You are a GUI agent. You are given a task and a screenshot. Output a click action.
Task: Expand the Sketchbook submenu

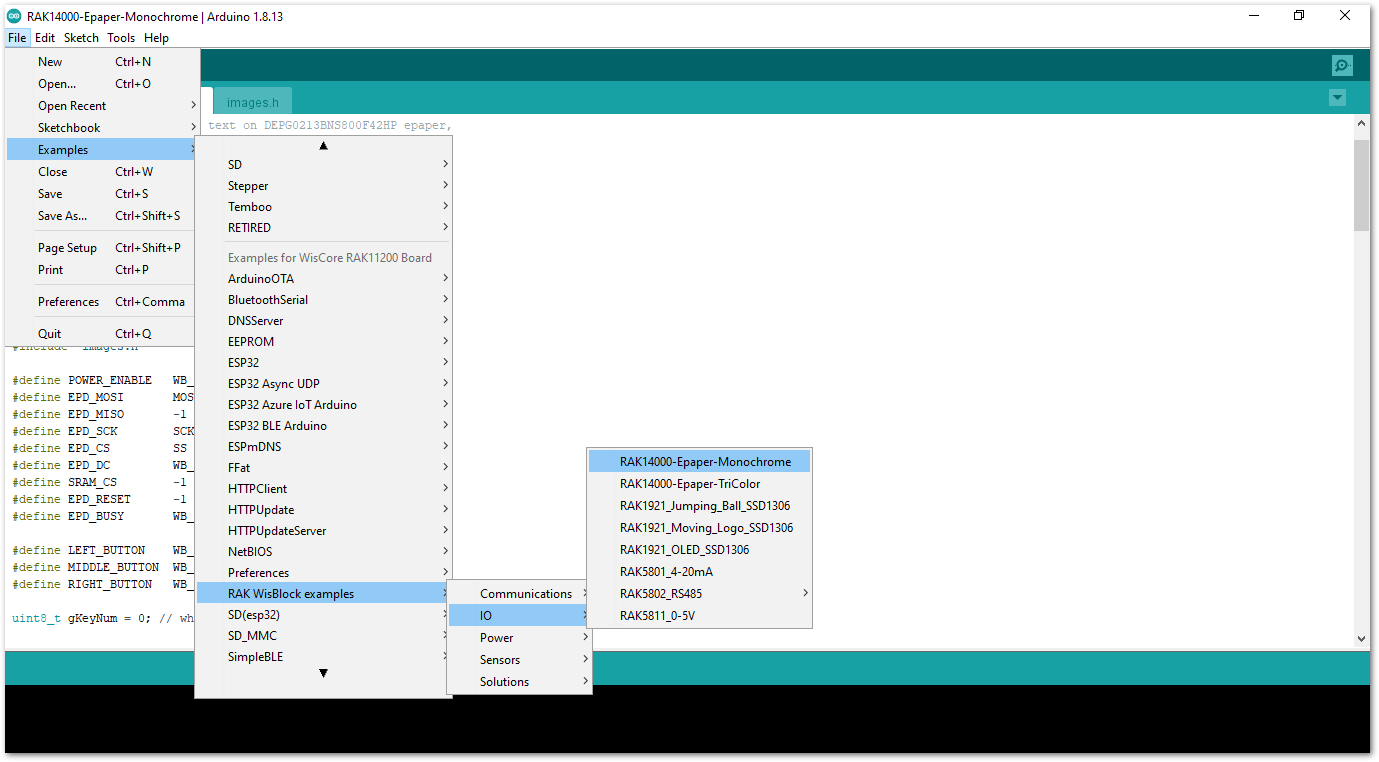[x=102, y=128]
